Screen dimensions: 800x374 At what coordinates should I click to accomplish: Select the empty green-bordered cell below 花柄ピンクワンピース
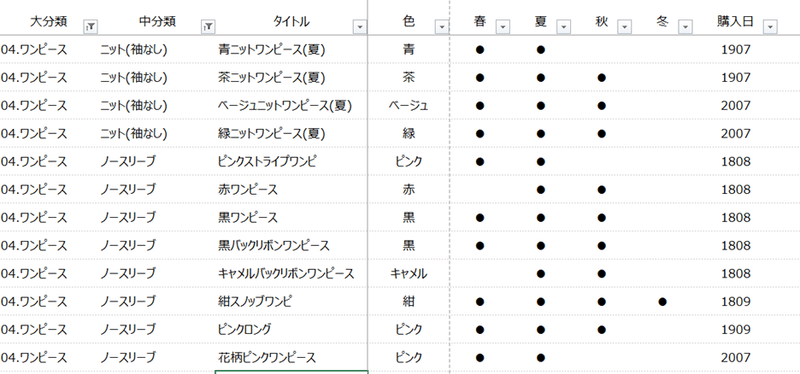coord(291,372)
